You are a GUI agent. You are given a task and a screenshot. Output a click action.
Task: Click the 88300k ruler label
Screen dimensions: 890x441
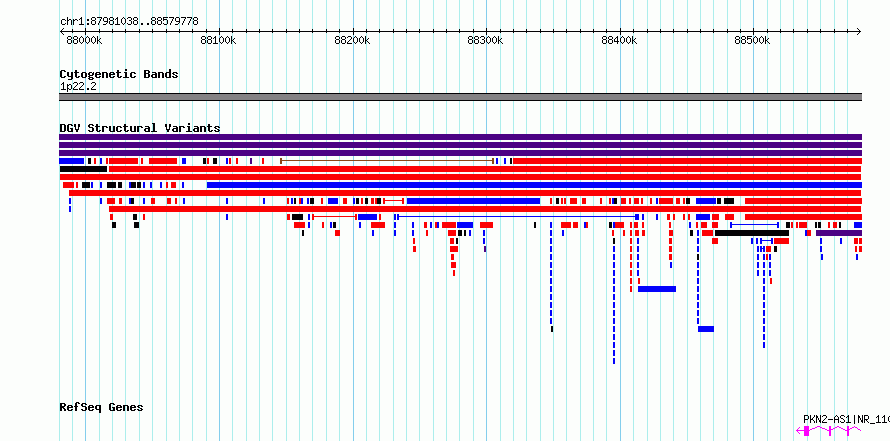click(x=485, y=41)
